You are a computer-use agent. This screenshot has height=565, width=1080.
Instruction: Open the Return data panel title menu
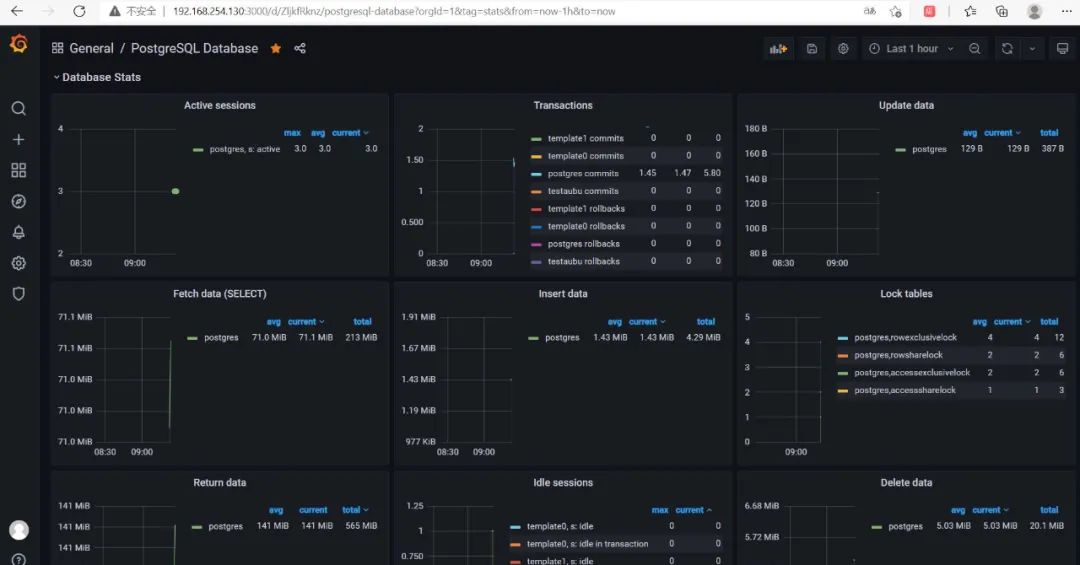pyautogui.click(x=220, y=482)
